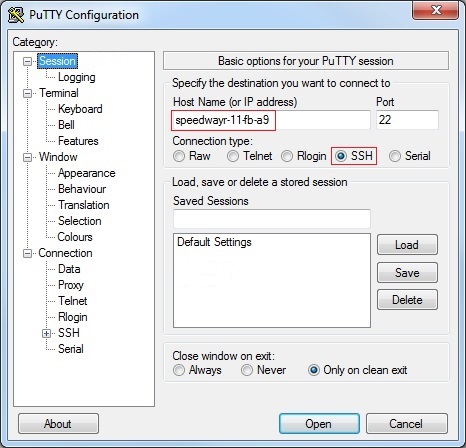Collapse the Window category node
The height and width of the screenshot is (448, 466).
coord(27,157)
